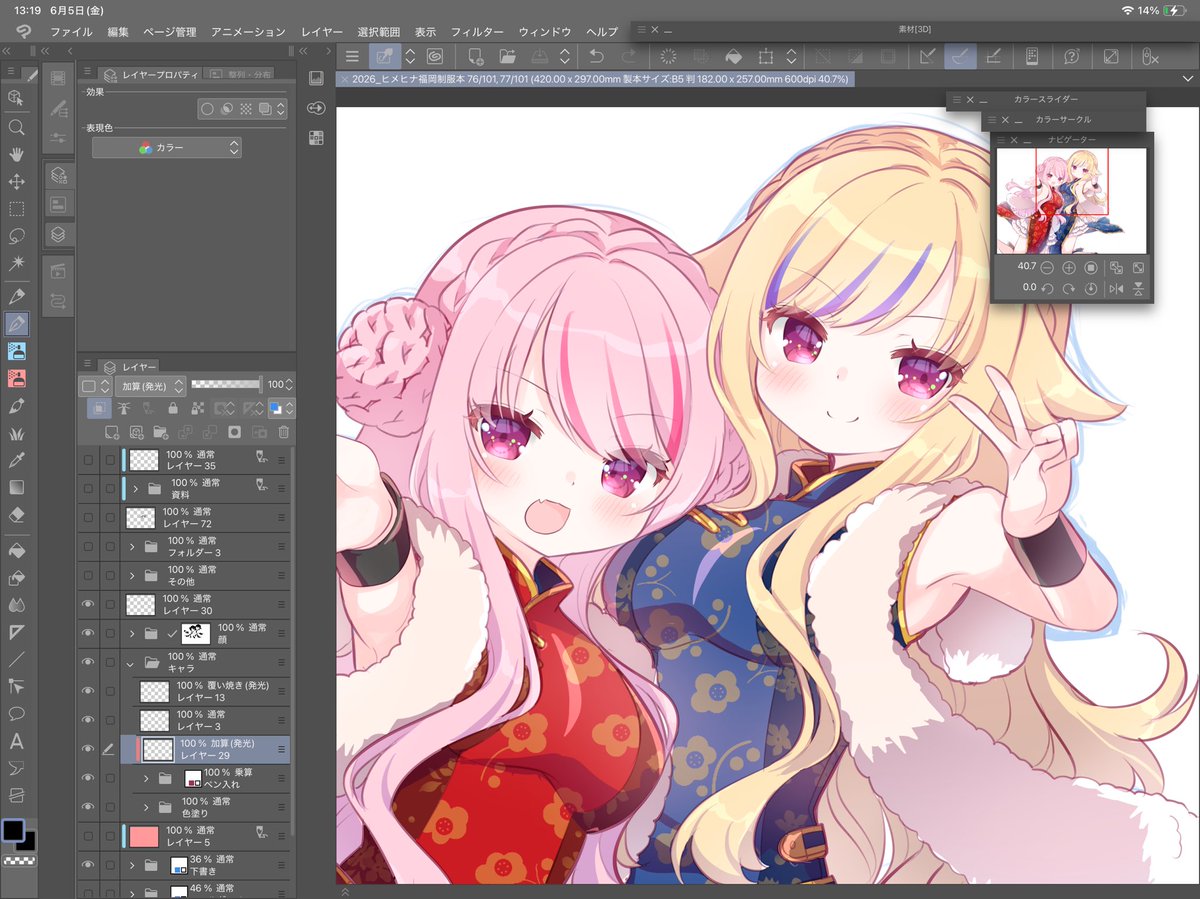Screen dimensions: 1200x899
Task: Select the Zoom magnifier tool
Action: 17,127
